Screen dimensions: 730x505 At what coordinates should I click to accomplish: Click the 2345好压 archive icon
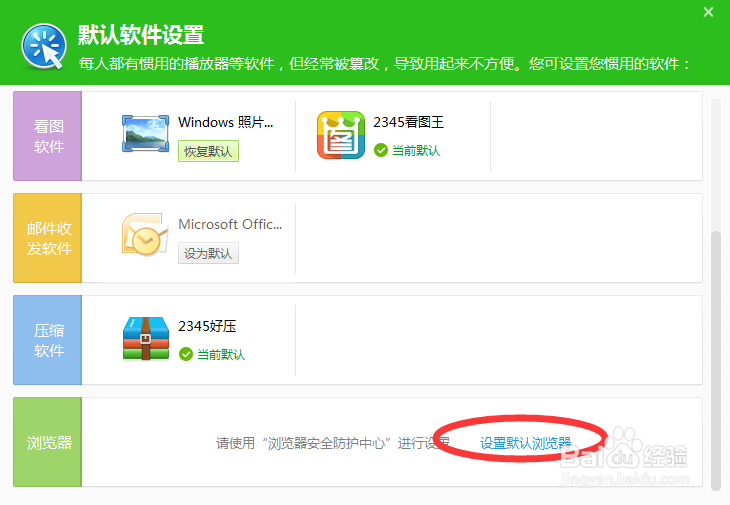click(146, 339)
